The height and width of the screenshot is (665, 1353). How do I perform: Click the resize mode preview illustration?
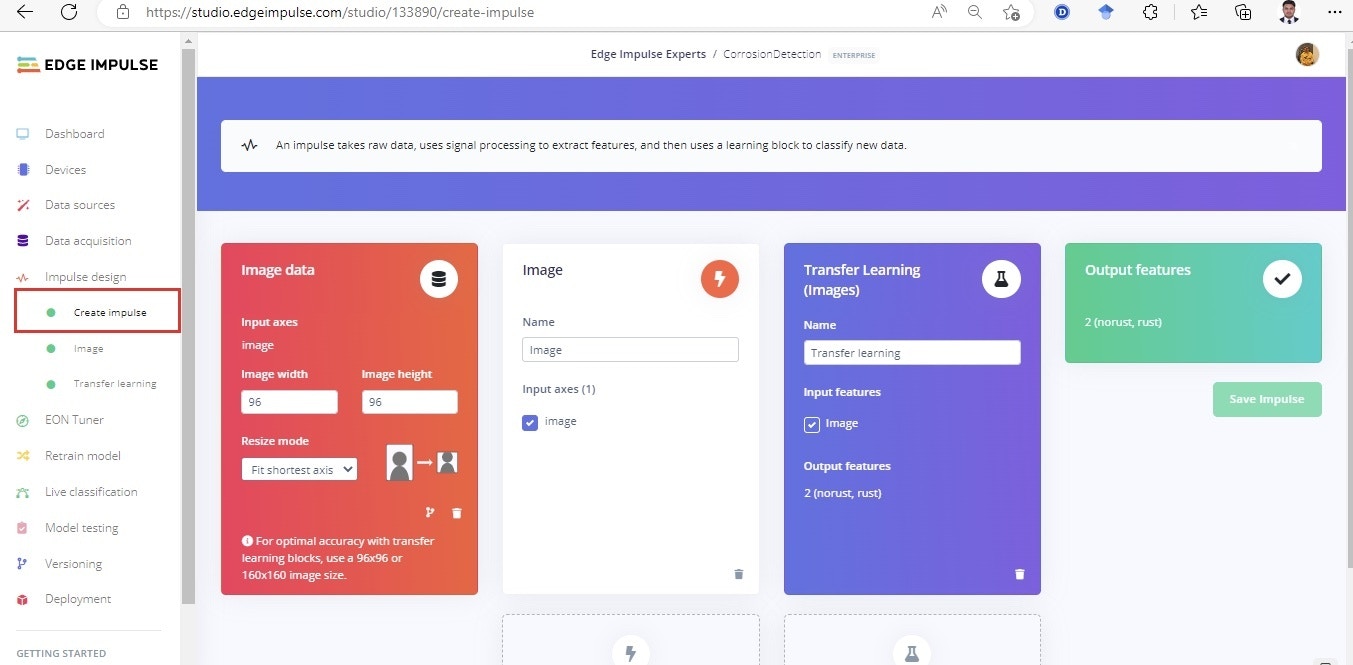coord(422,463)
